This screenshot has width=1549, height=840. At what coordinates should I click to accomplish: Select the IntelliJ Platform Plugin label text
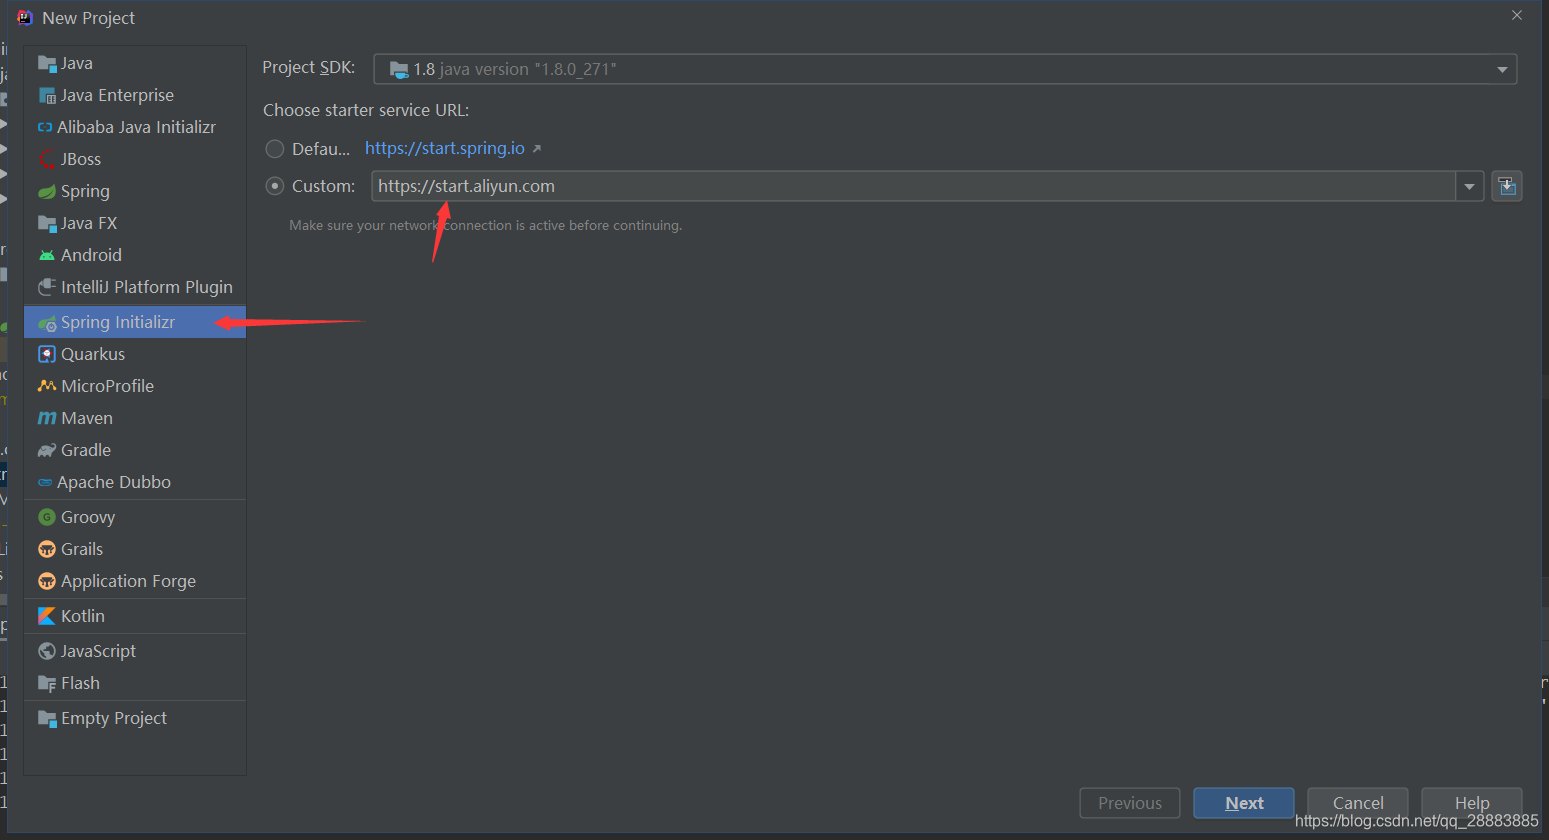147,287
